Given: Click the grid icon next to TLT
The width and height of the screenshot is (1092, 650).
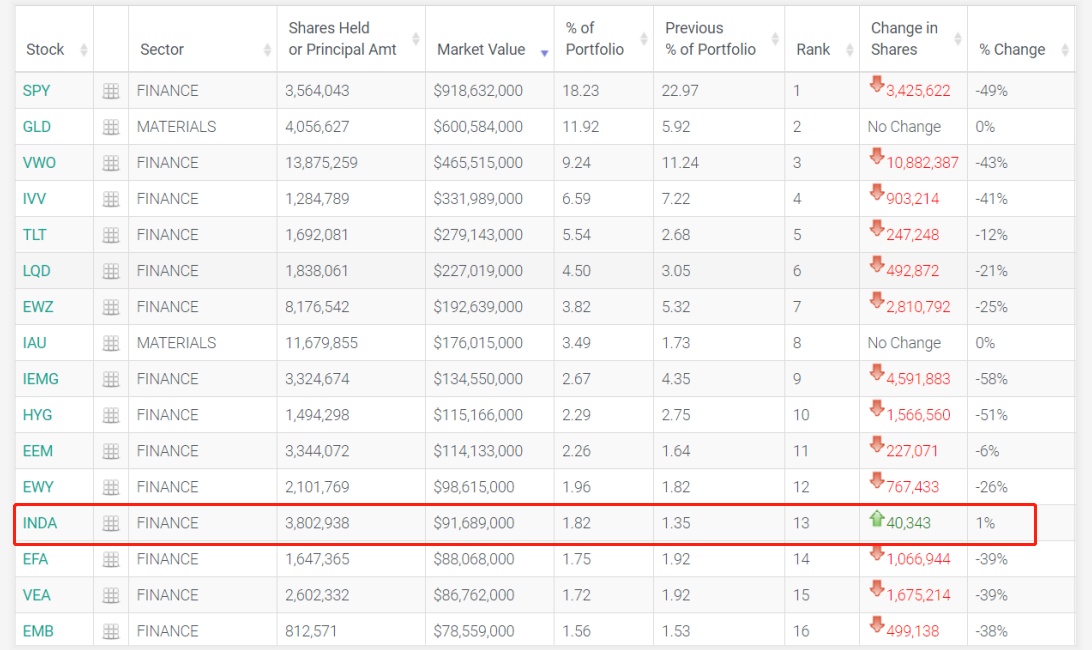Looking at the screenshot, I should 111,235.
